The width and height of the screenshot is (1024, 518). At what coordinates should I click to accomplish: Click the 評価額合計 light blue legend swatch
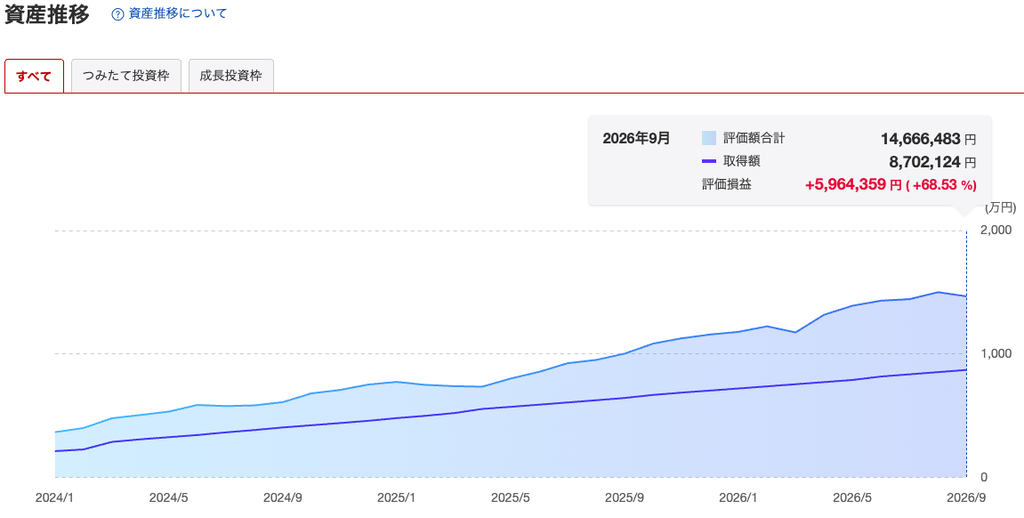coord(709,138)
